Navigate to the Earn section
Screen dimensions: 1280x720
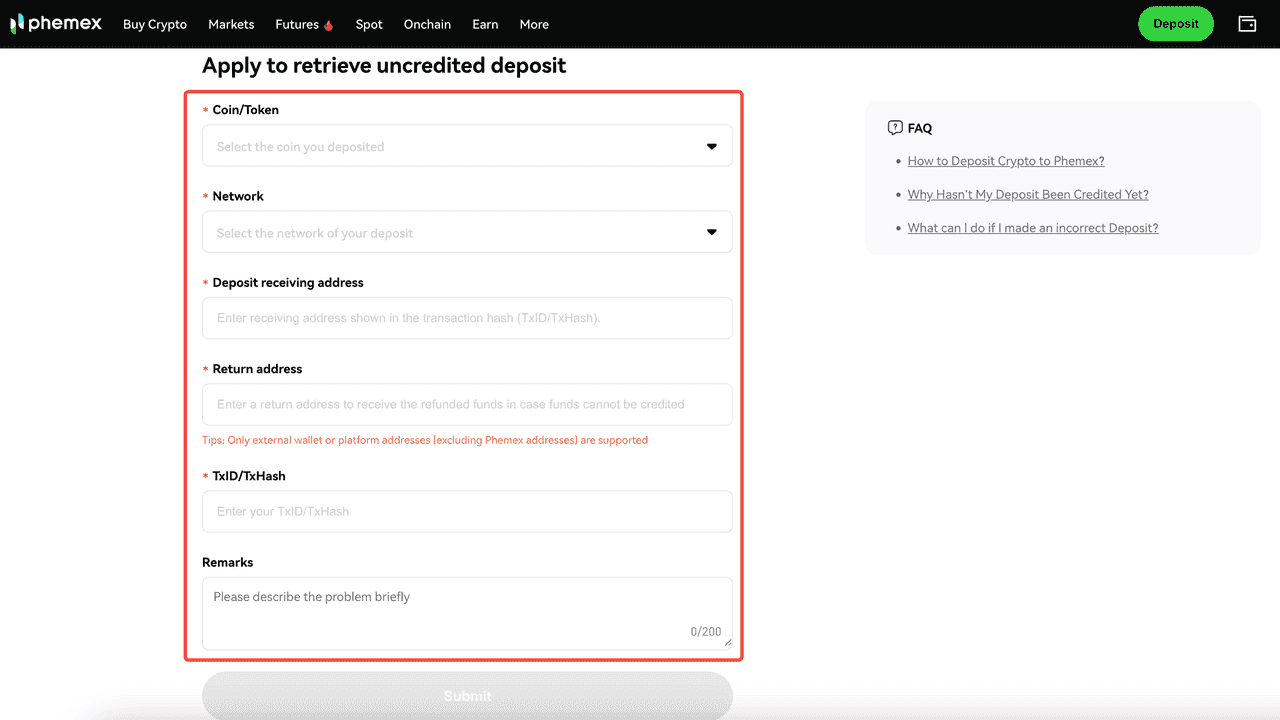[x=485, y=24]
